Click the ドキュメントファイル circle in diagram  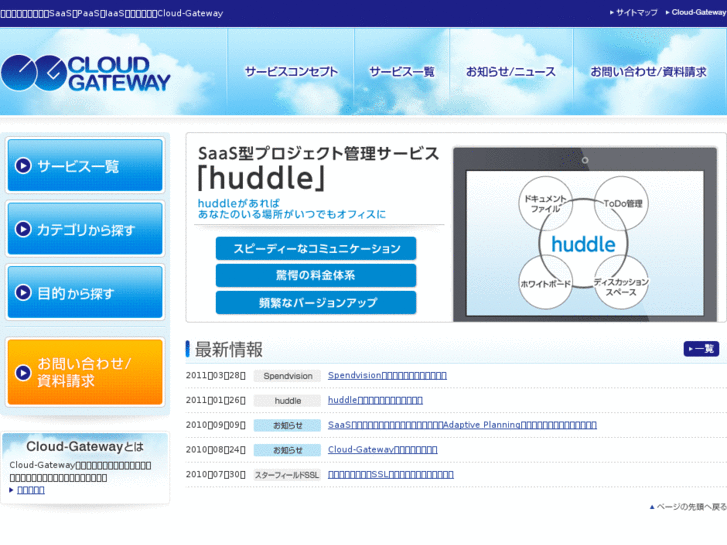(546, 203)
